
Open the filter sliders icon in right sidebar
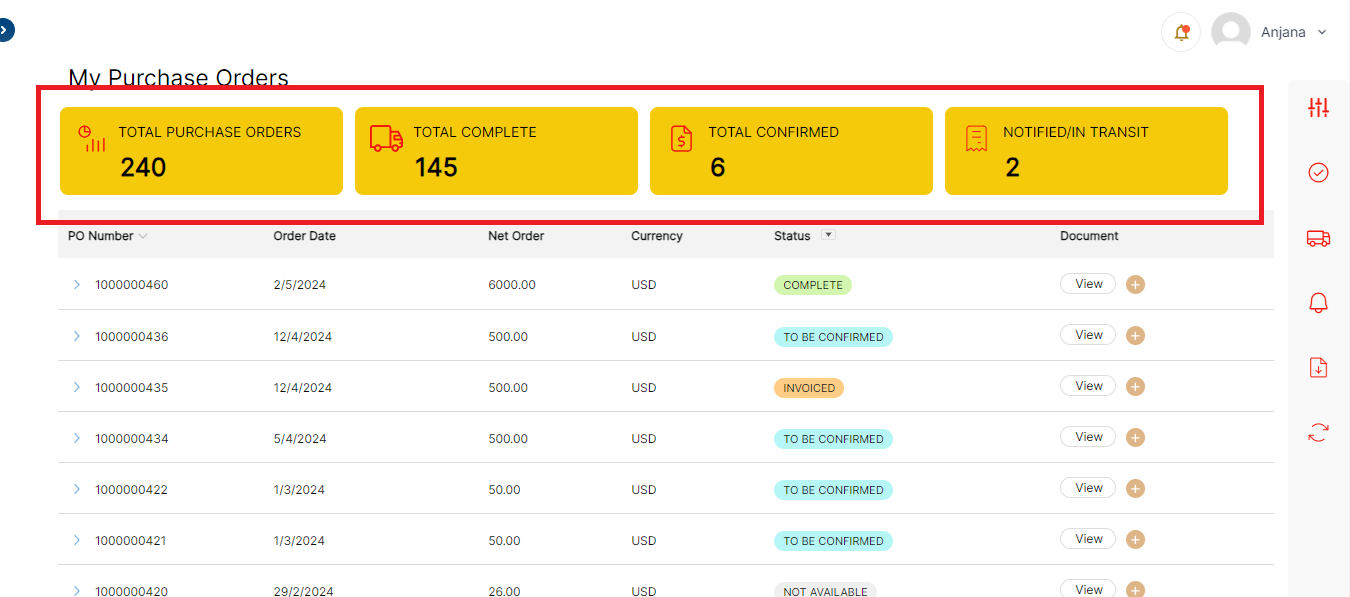[1318, 108]
